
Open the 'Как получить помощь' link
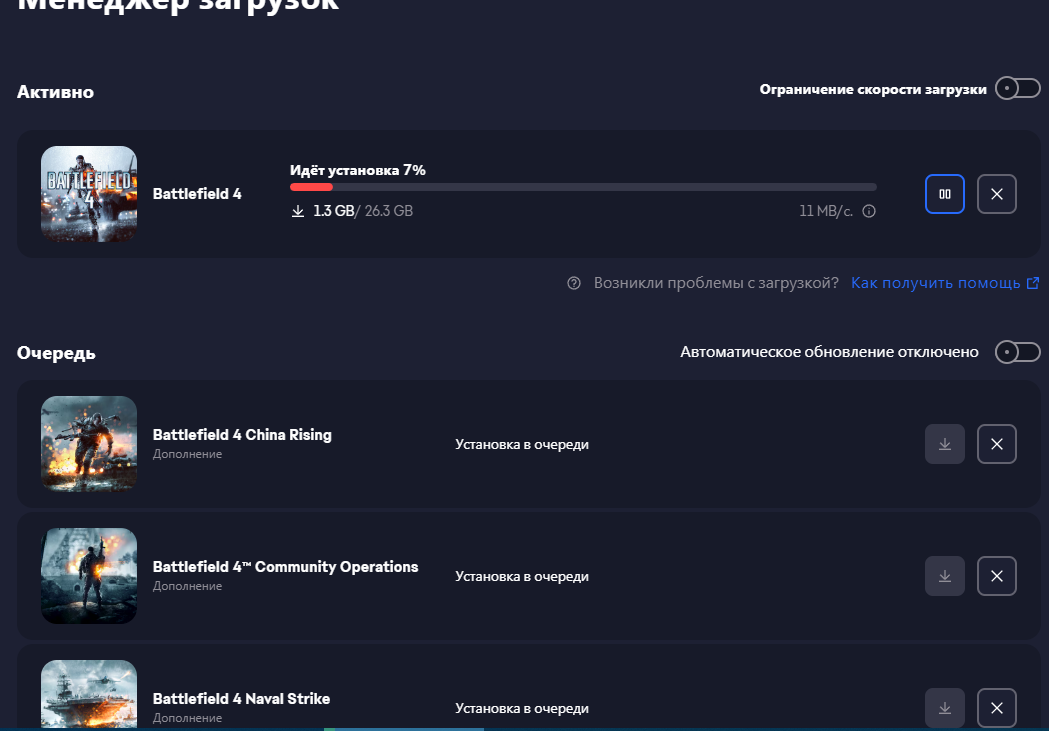tap(935, 283)
